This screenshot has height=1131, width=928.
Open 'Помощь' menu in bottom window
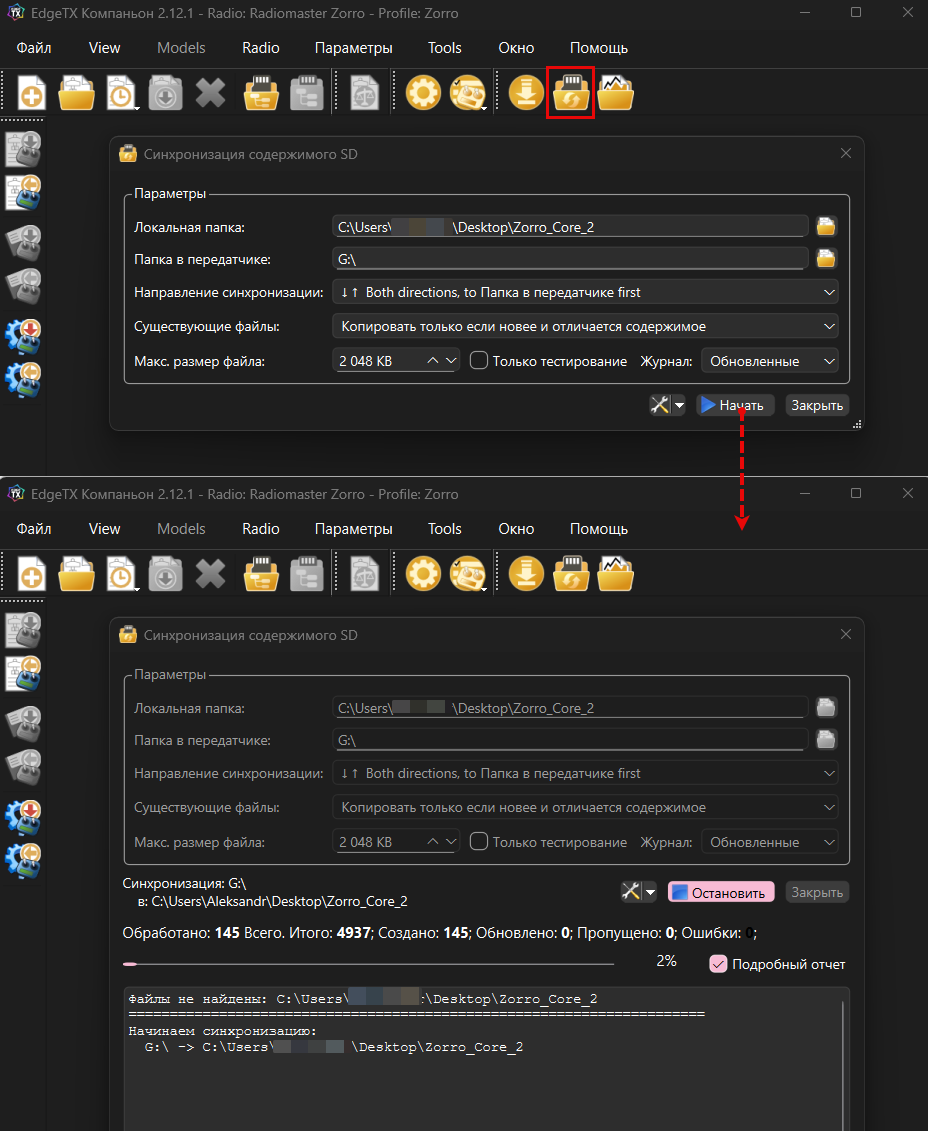click(598, 529)
